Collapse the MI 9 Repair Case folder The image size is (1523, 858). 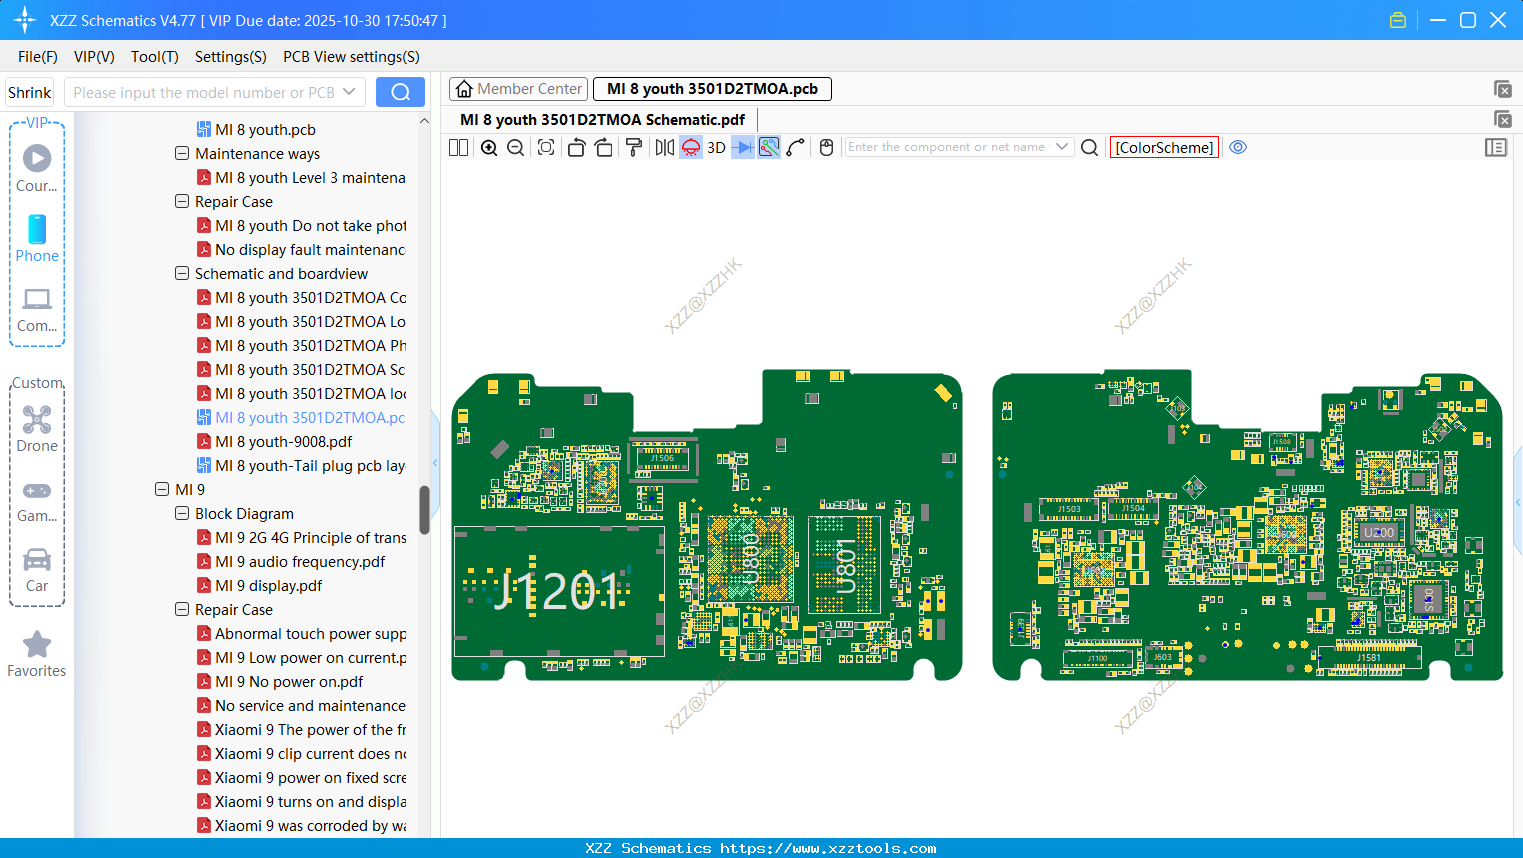182,609
